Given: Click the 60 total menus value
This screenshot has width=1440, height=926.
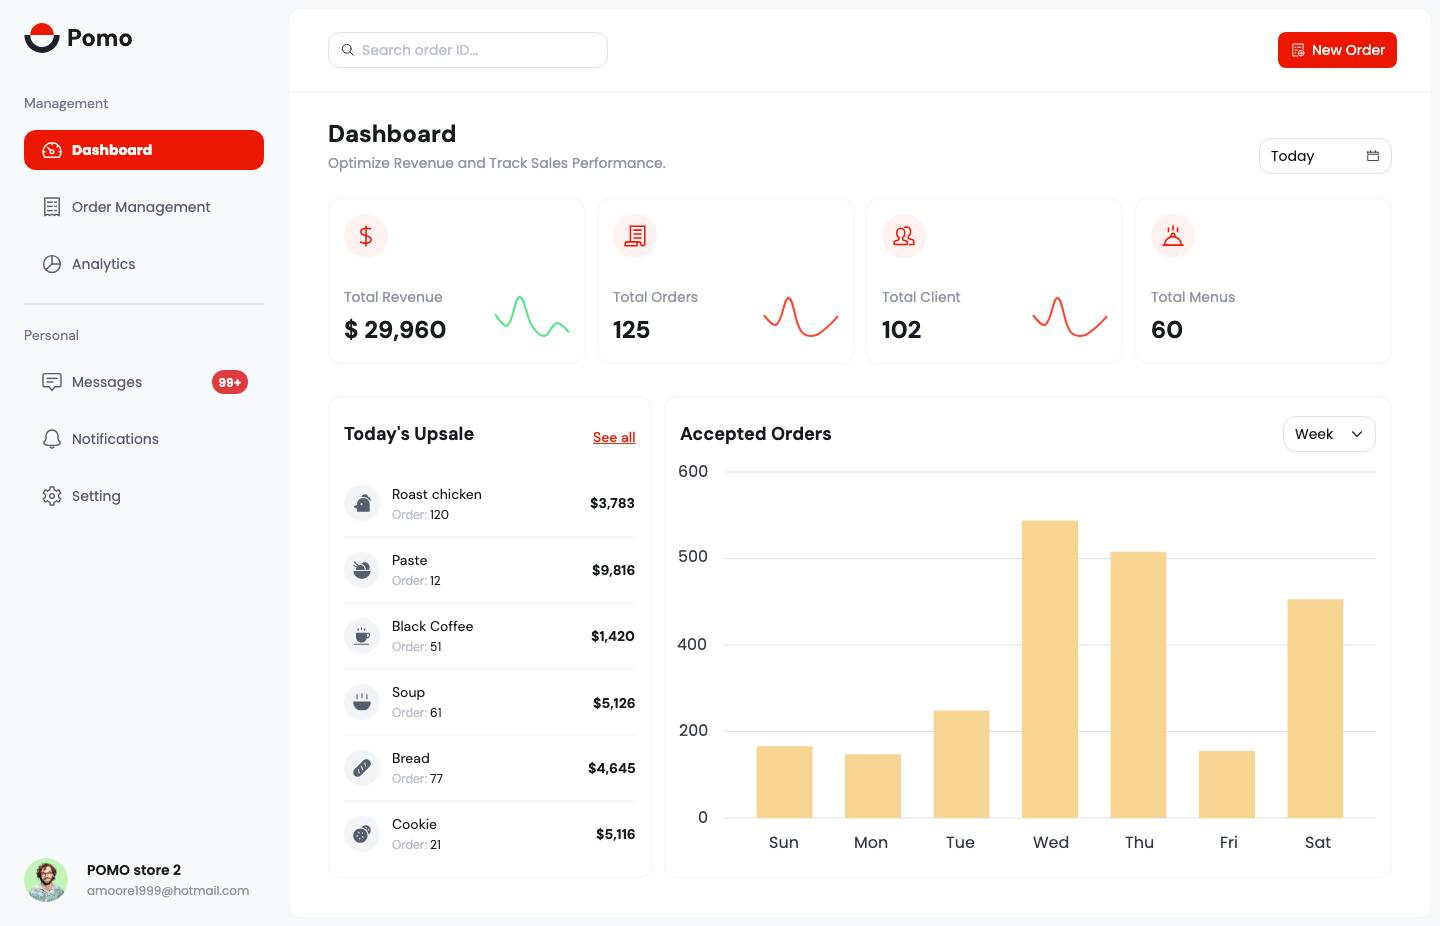Looking at the screenshot, I should (1167, 330).
